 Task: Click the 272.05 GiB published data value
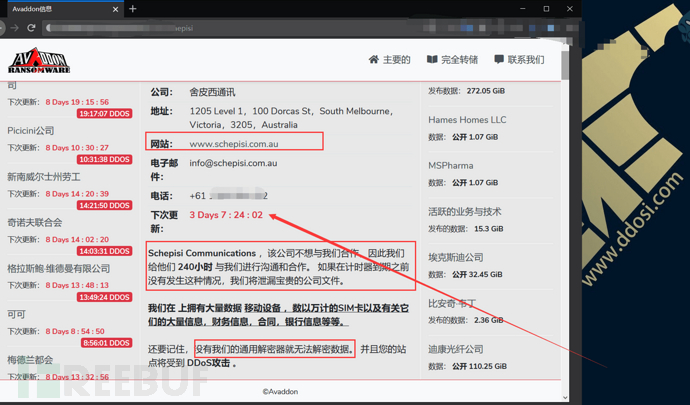(486, 91)
